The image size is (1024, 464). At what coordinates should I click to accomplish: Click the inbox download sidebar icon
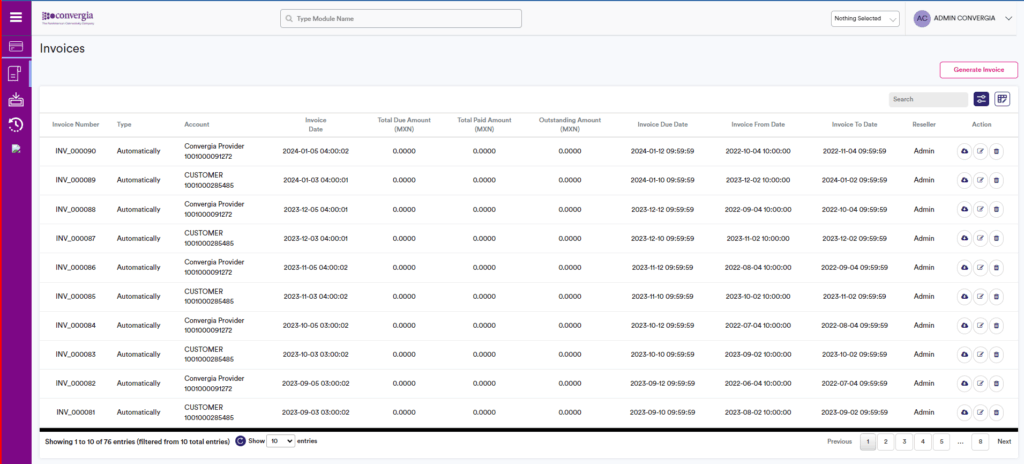tap(15, 99)
